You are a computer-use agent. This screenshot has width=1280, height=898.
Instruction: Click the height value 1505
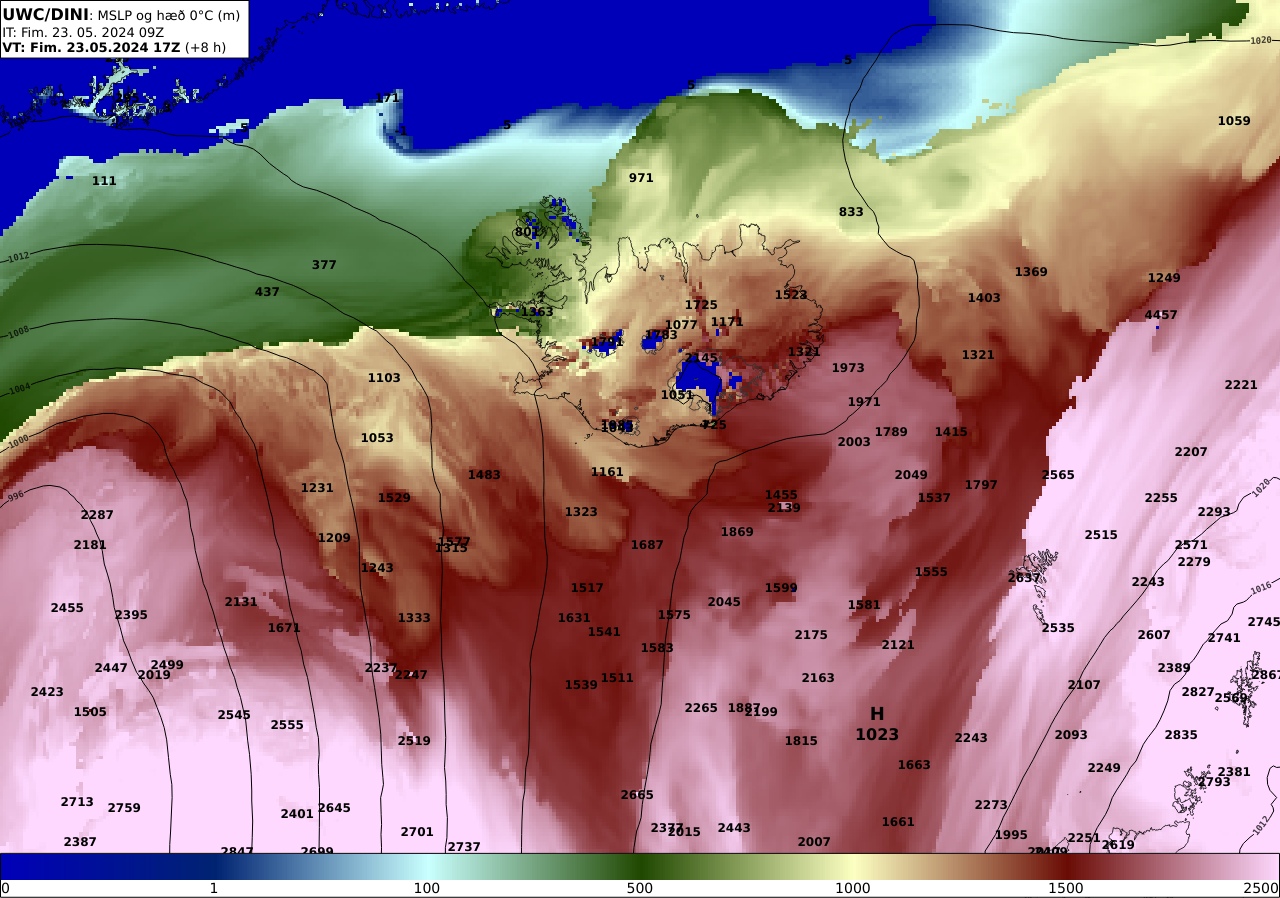[90, 712]
